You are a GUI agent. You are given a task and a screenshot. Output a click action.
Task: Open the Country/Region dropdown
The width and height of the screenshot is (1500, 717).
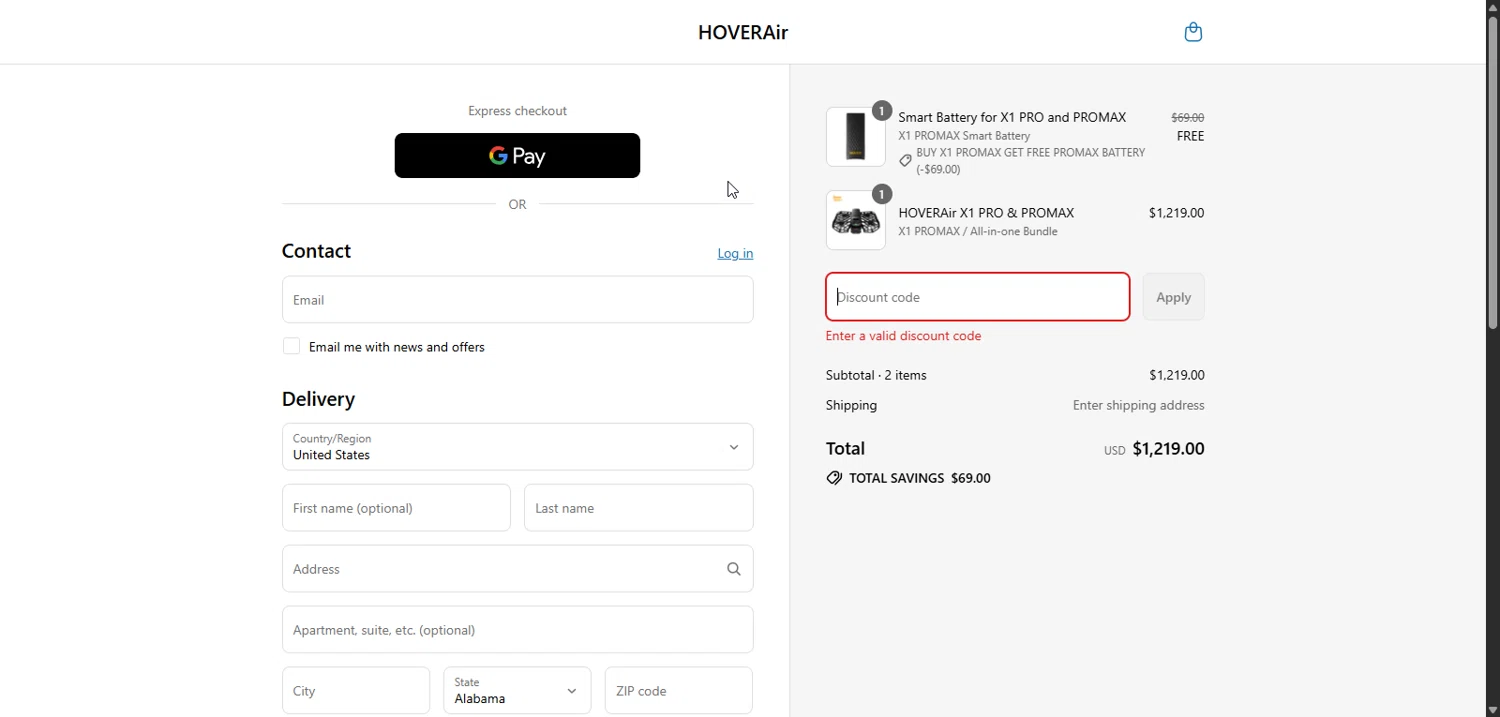click(517, 446)
